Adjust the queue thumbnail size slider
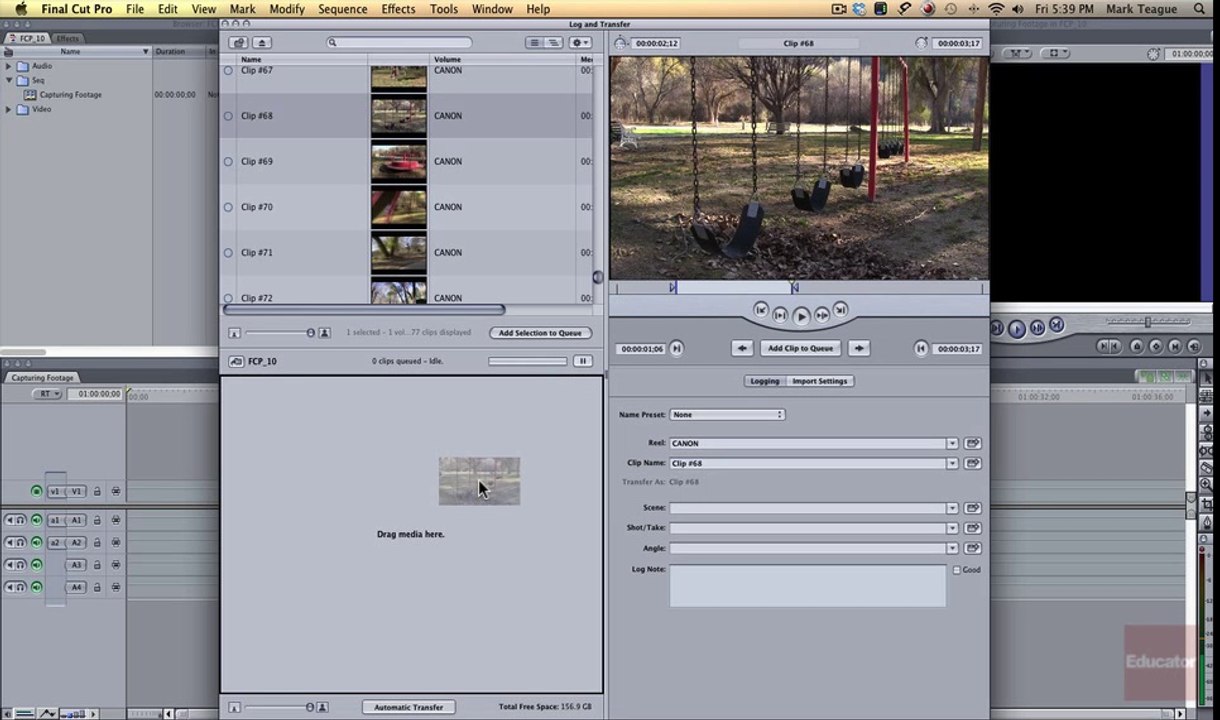Image resolution: width=1220 pixels, height=720 pixels. [278, 707]
